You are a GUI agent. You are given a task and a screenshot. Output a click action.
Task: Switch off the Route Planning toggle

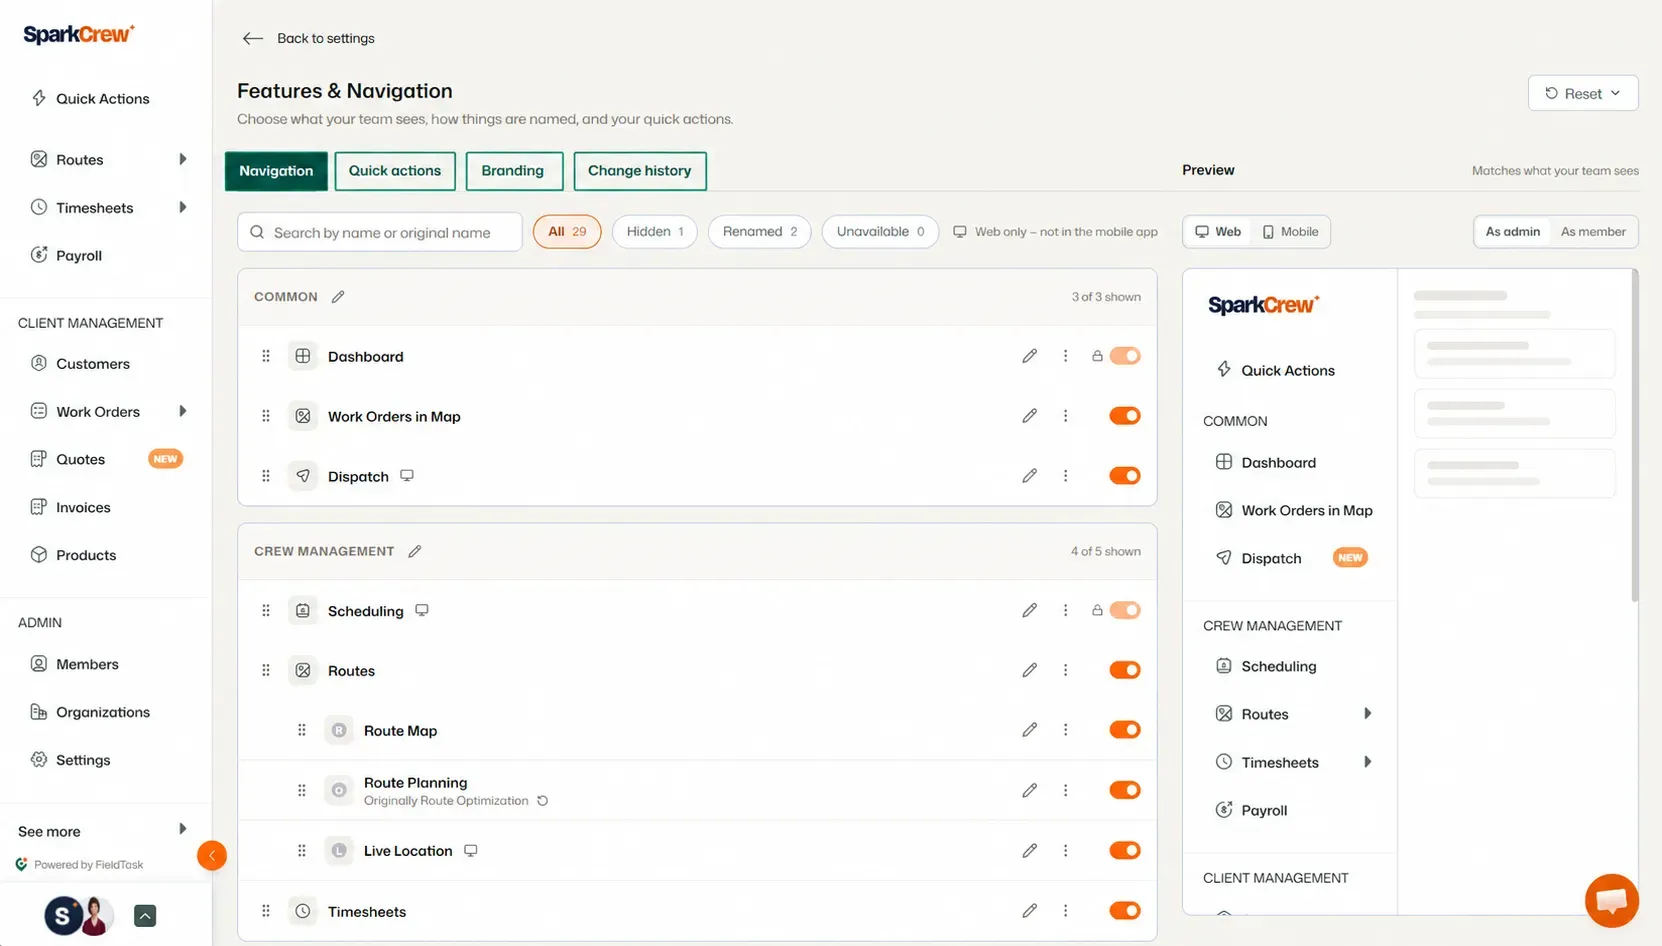1125,790
